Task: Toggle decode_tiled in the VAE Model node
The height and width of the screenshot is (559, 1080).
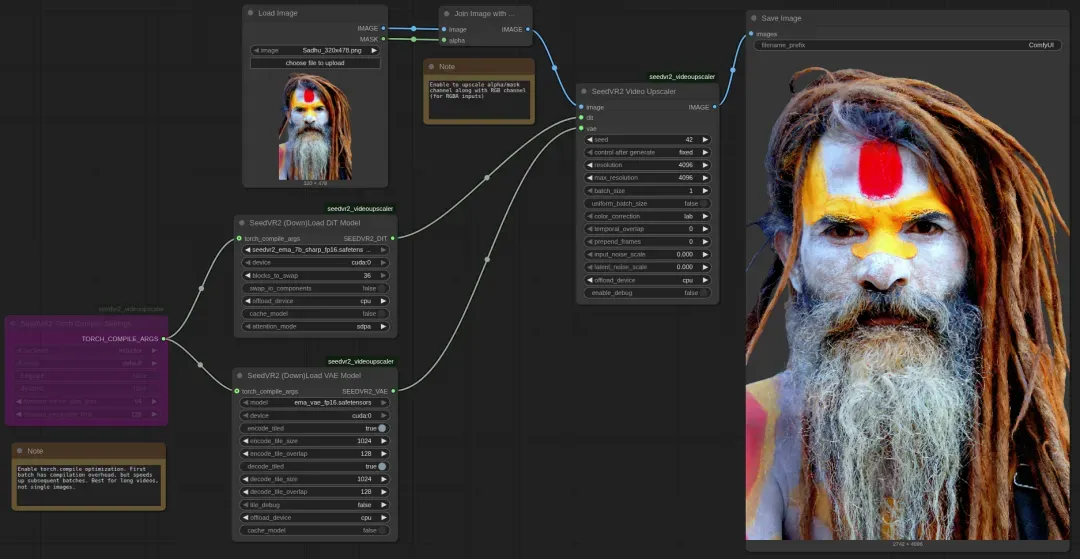Action: (x=381, y=466)
